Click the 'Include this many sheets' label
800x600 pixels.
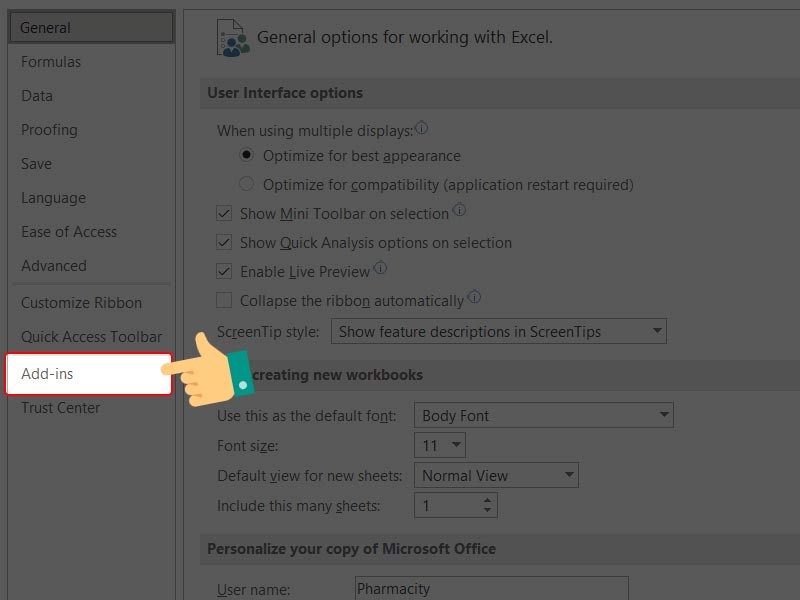tap(298, 506)
